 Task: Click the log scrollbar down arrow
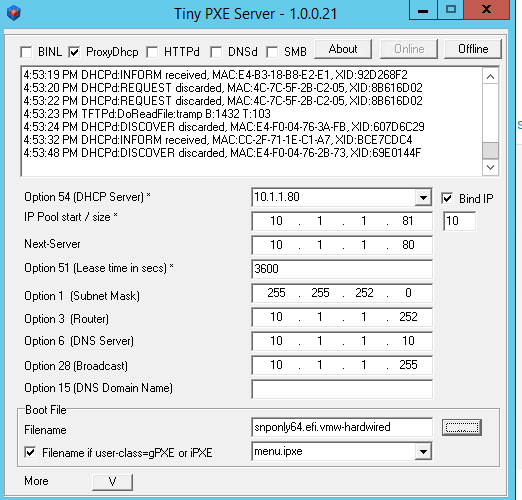pyautogui.click(x=490, y=167)
